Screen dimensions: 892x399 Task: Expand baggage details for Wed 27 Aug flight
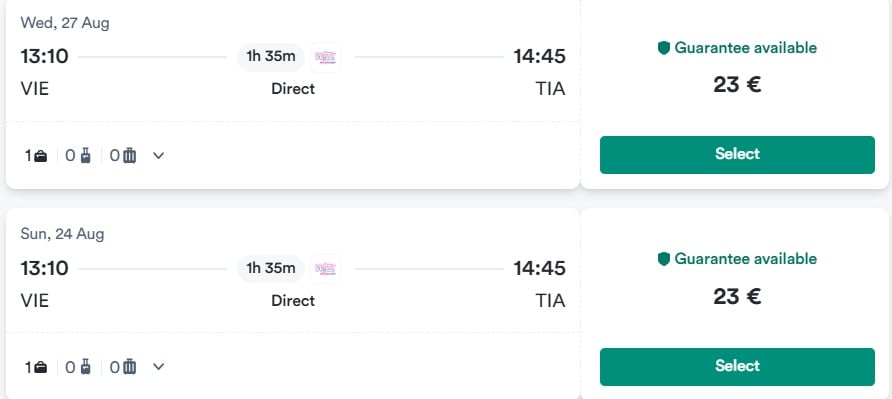pyautogui.click(x=159, y=155)
